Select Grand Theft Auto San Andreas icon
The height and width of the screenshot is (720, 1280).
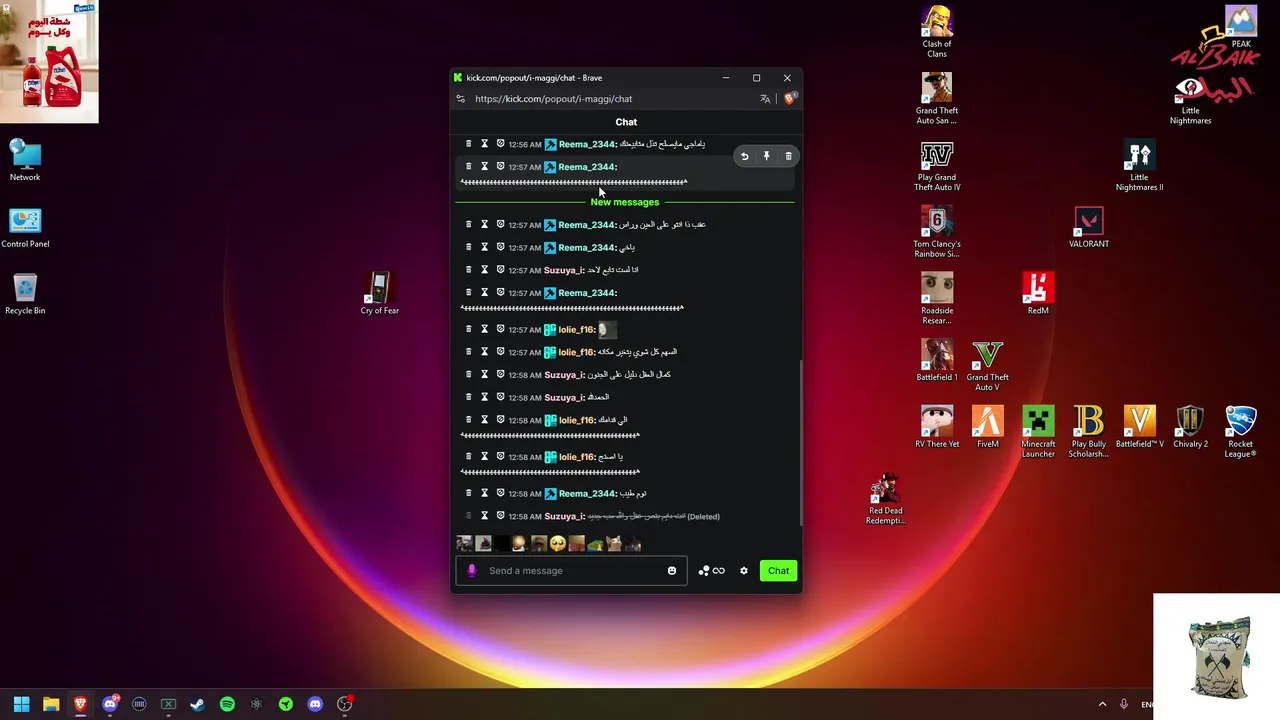coord(937,98)
